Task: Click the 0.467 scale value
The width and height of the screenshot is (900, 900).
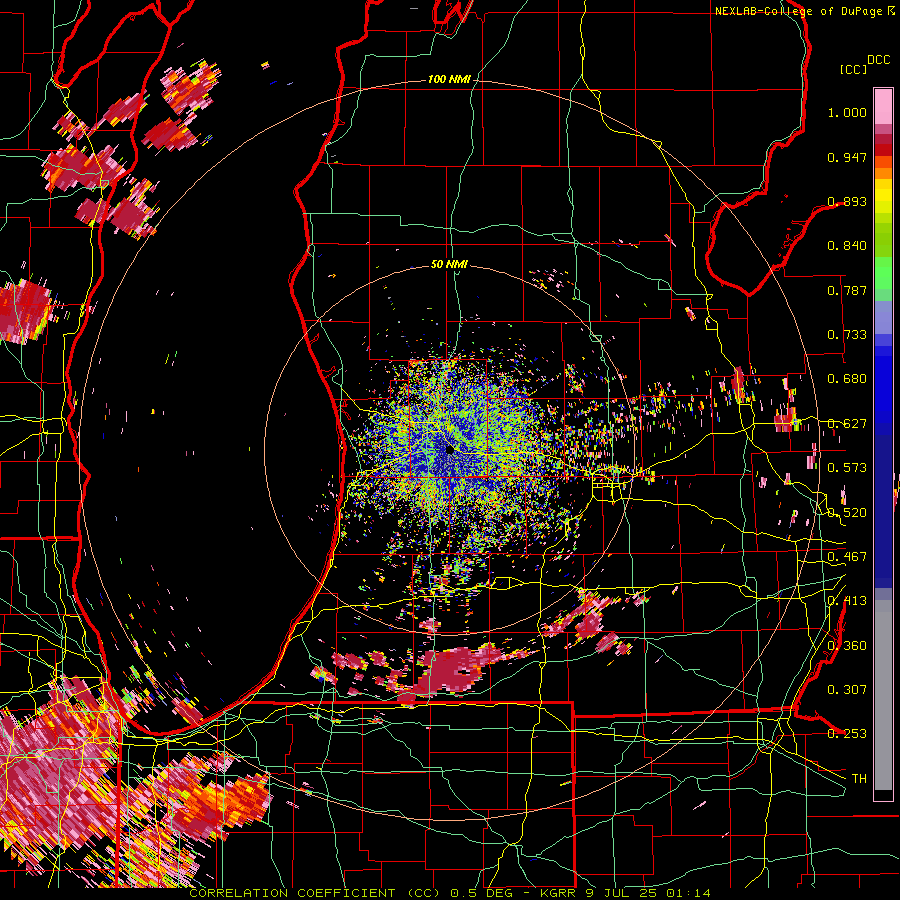Action: coord(847,557)
